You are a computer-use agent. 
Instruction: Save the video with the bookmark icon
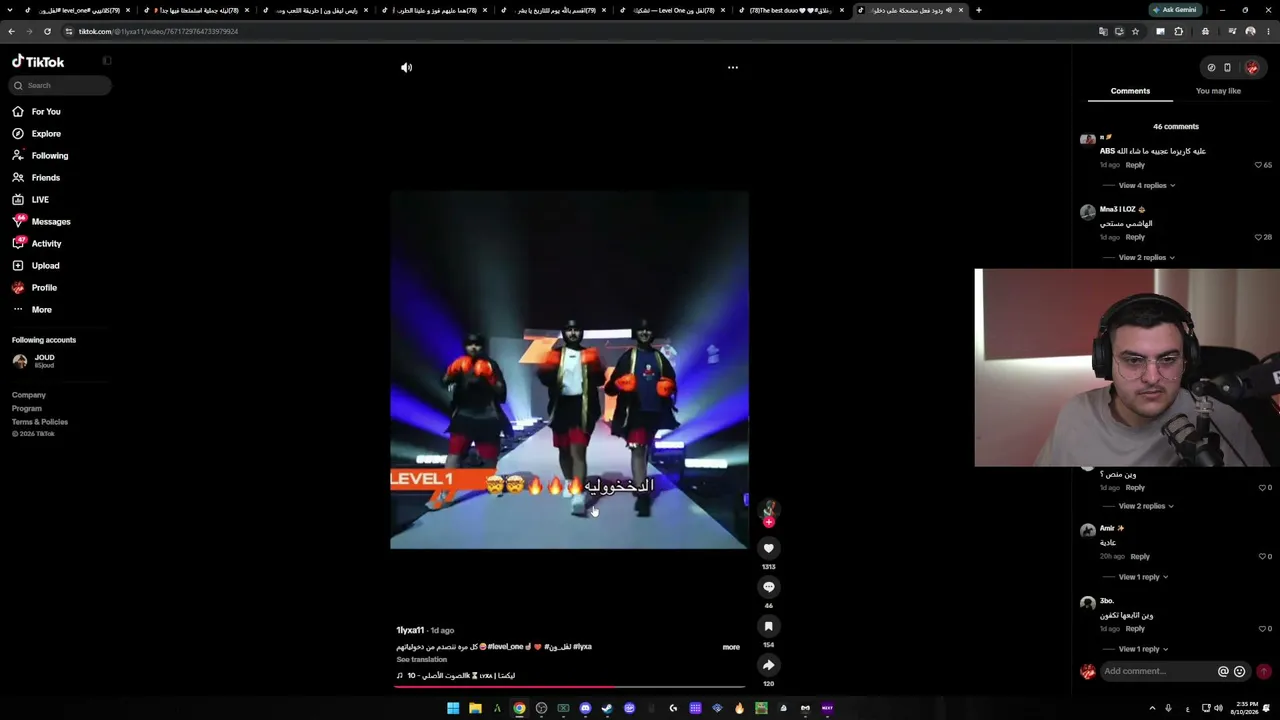tap(768, 626)
